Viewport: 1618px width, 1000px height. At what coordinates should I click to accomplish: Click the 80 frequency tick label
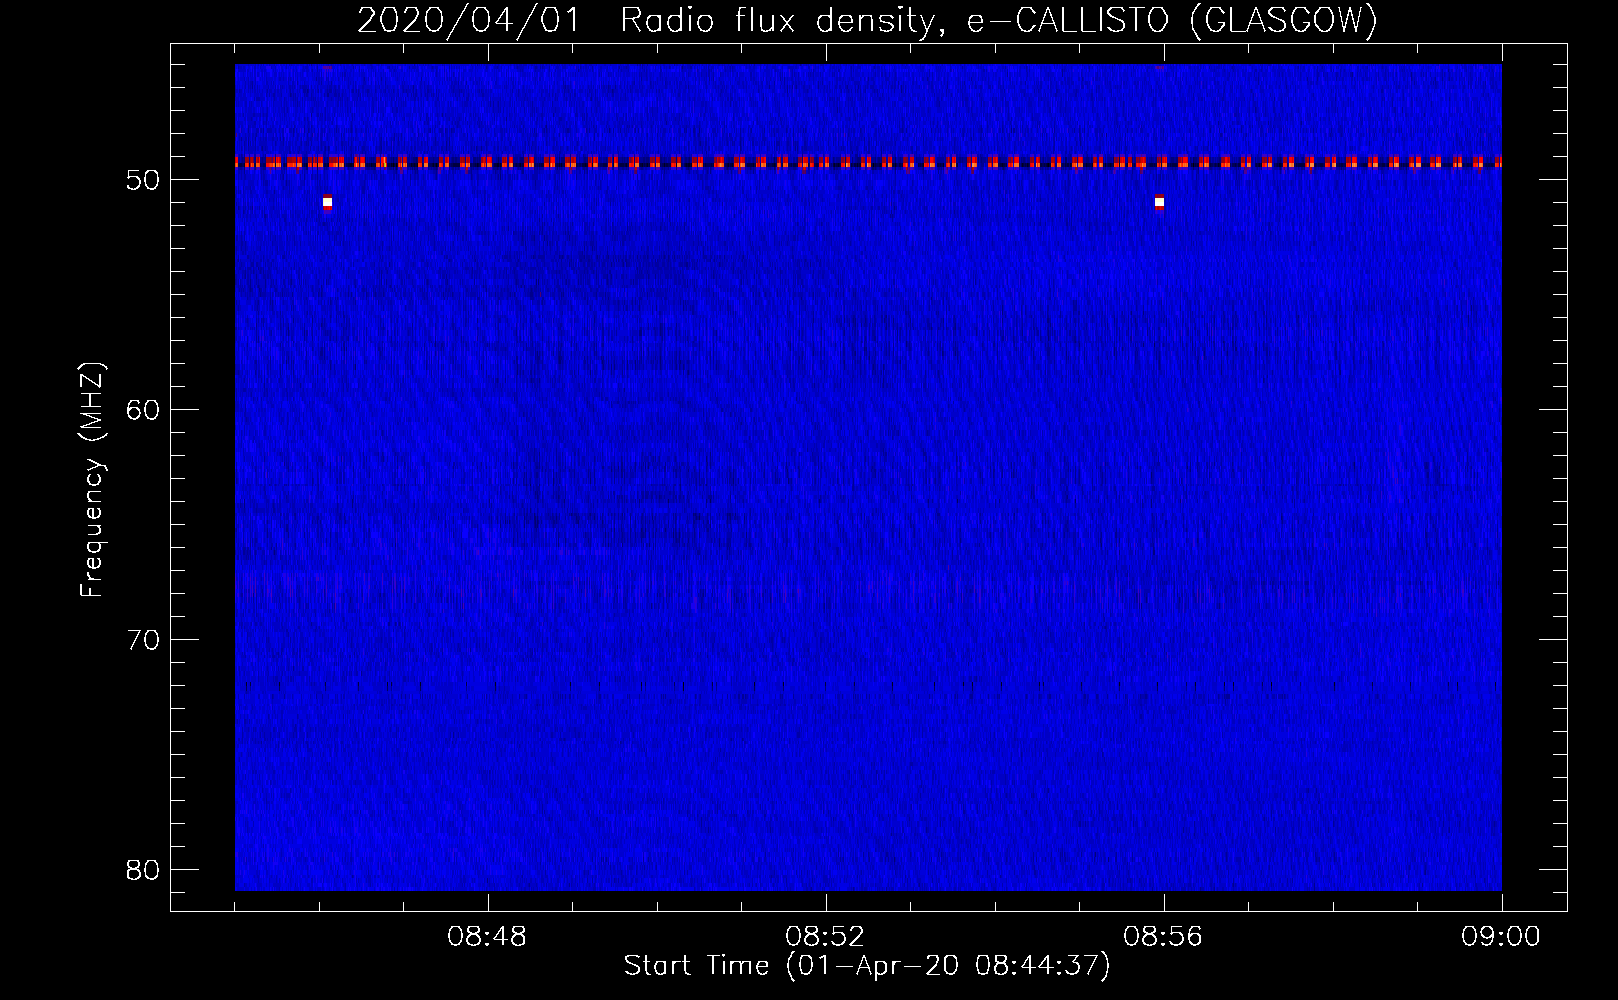pyautogui.click(x=144, y=870)
